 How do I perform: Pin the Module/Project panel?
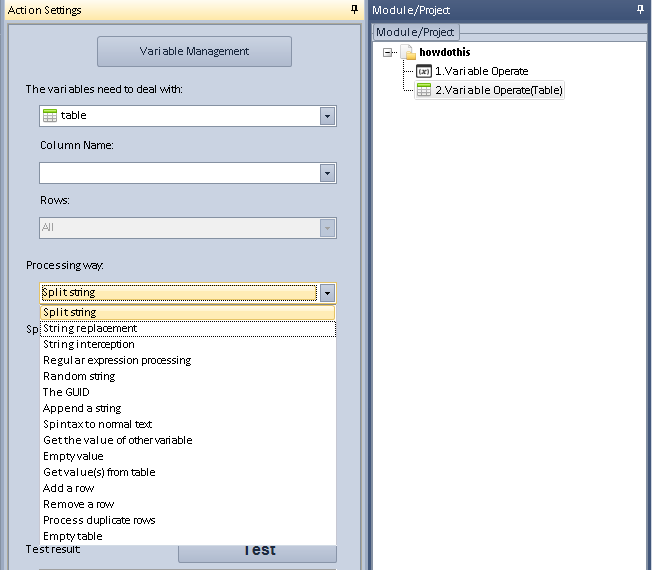click(640, 9)
